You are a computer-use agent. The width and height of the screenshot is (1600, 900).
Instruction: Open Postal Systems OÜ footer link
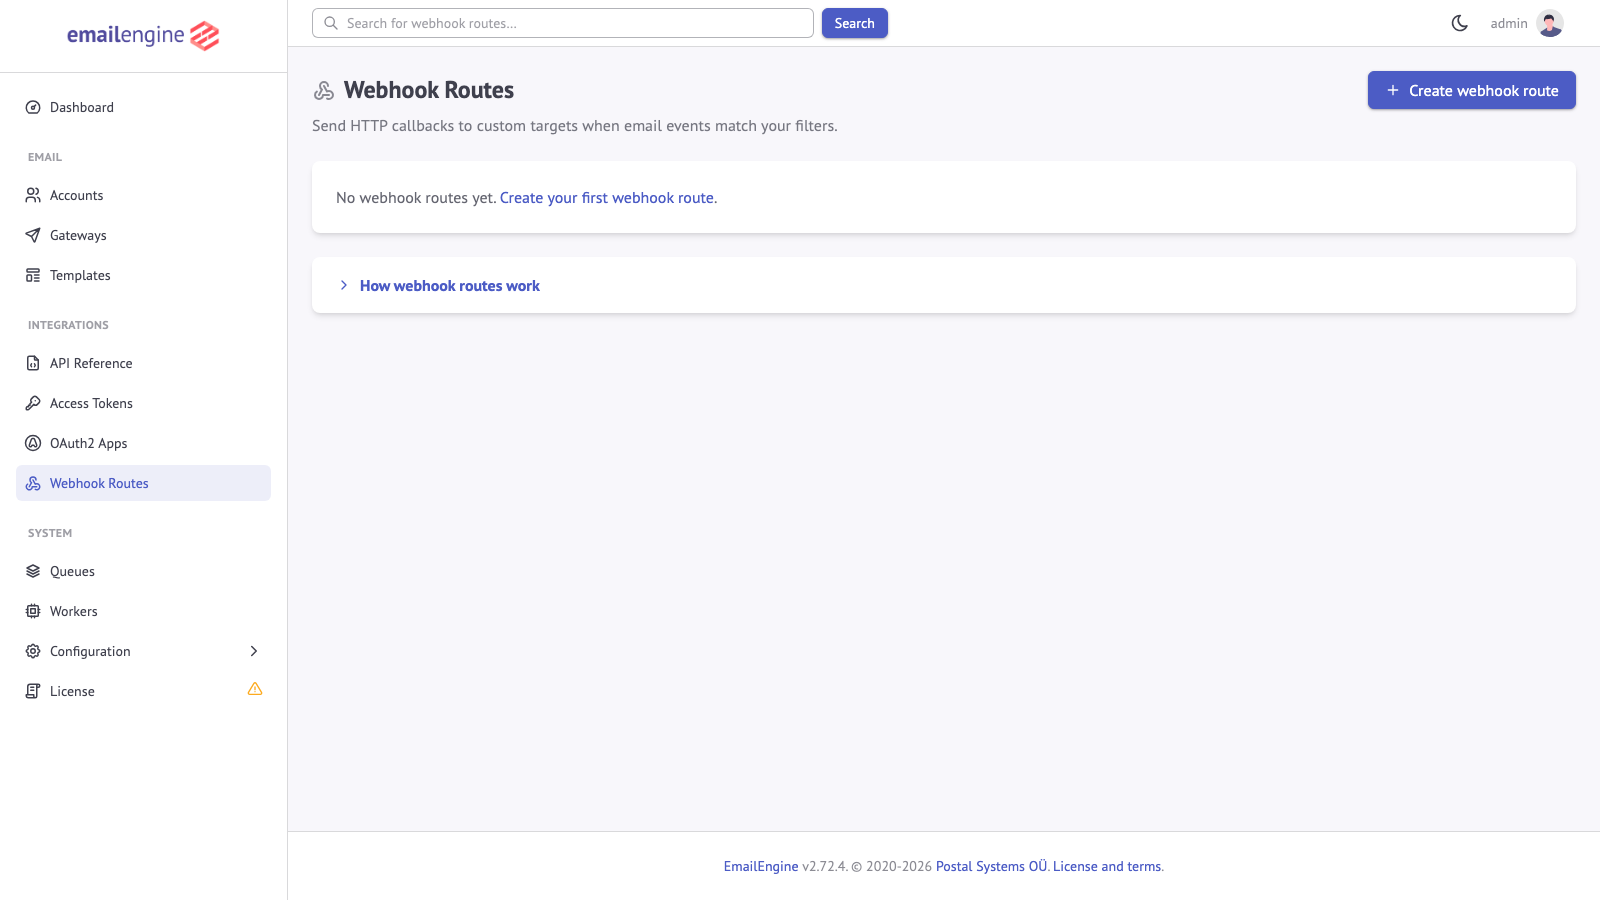pos(992,866)
